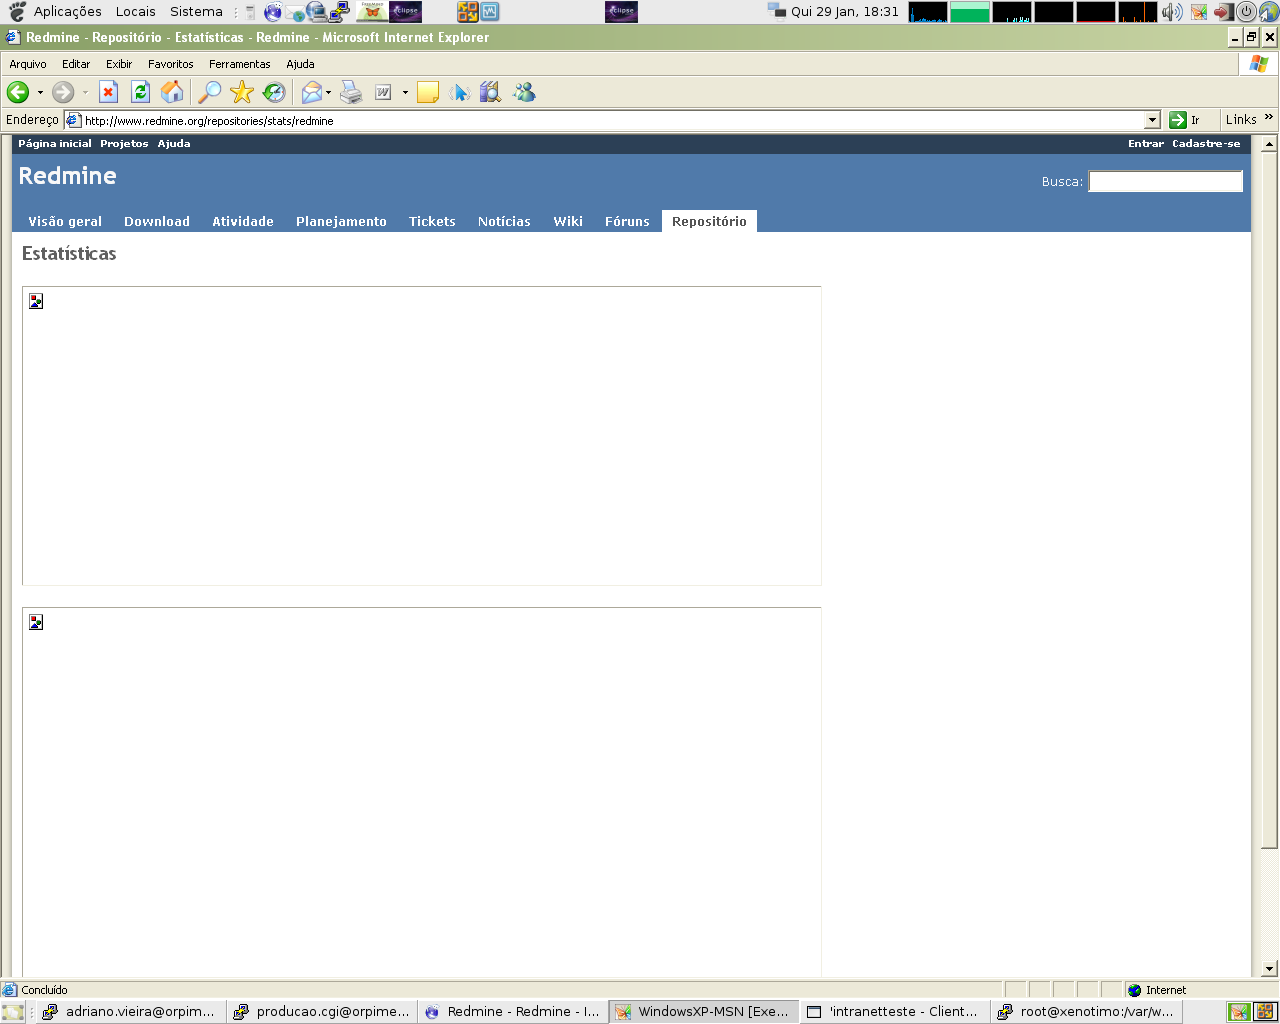Open the Ajuda menu in IE

[x=300, y=64]
